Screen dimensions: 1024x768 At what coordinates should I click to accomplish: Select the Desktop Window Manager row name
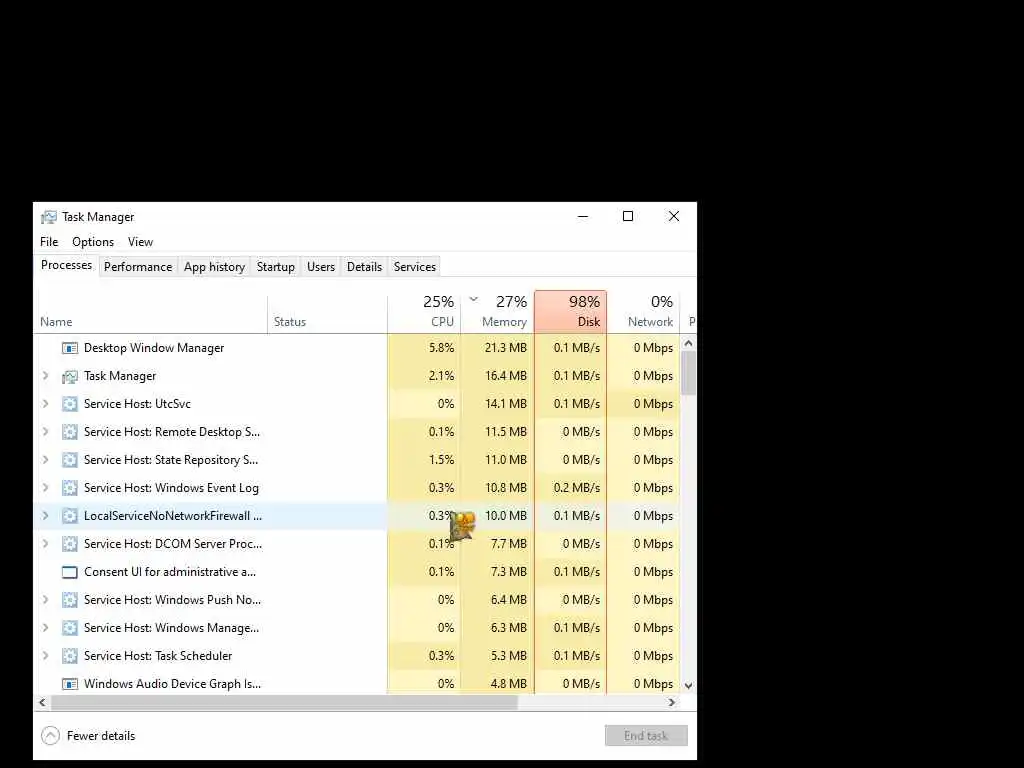154,348
